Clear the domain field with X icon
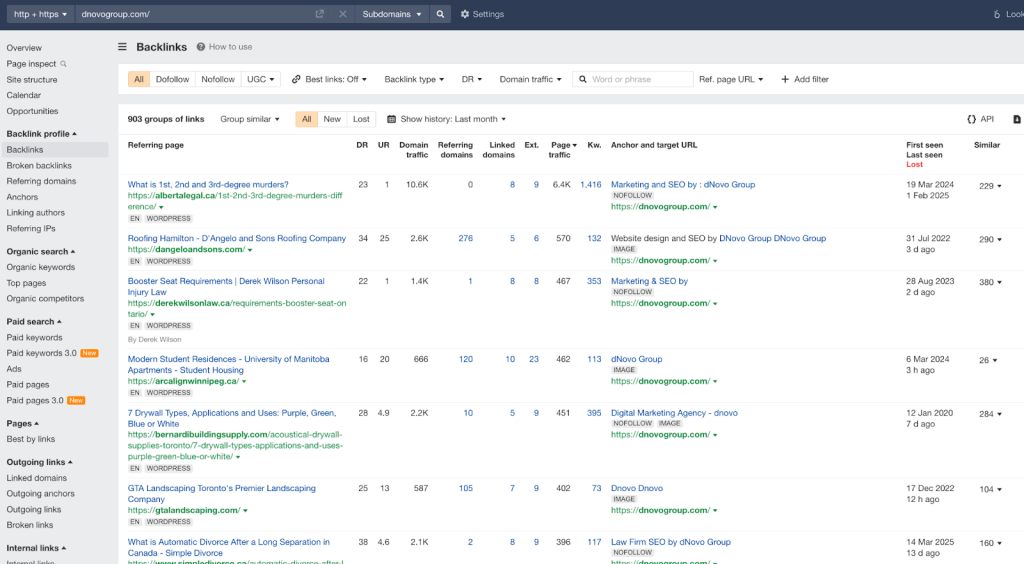This screenshot has width=1024, height=564. pos(343,14)
